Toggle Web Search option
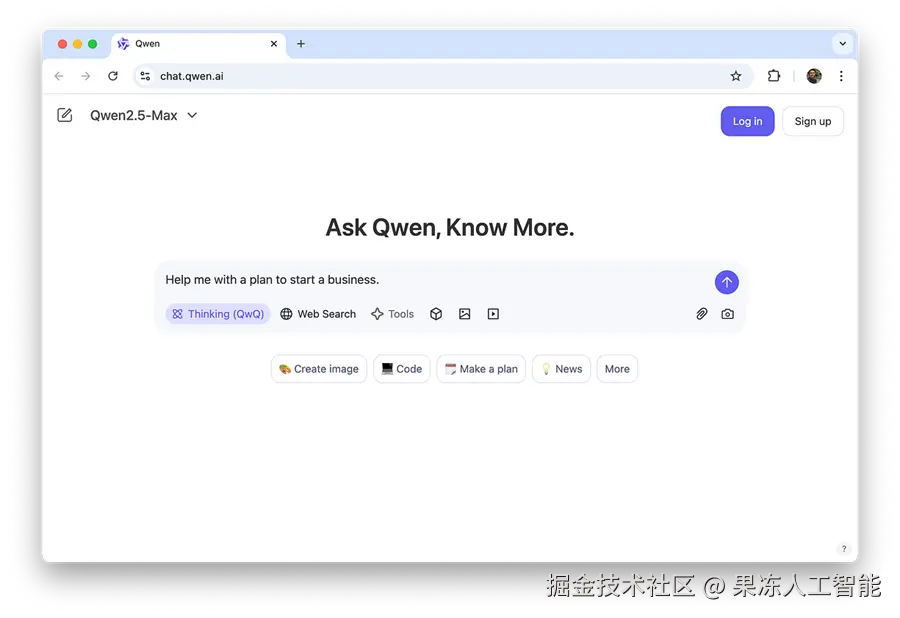 (318, 314)
